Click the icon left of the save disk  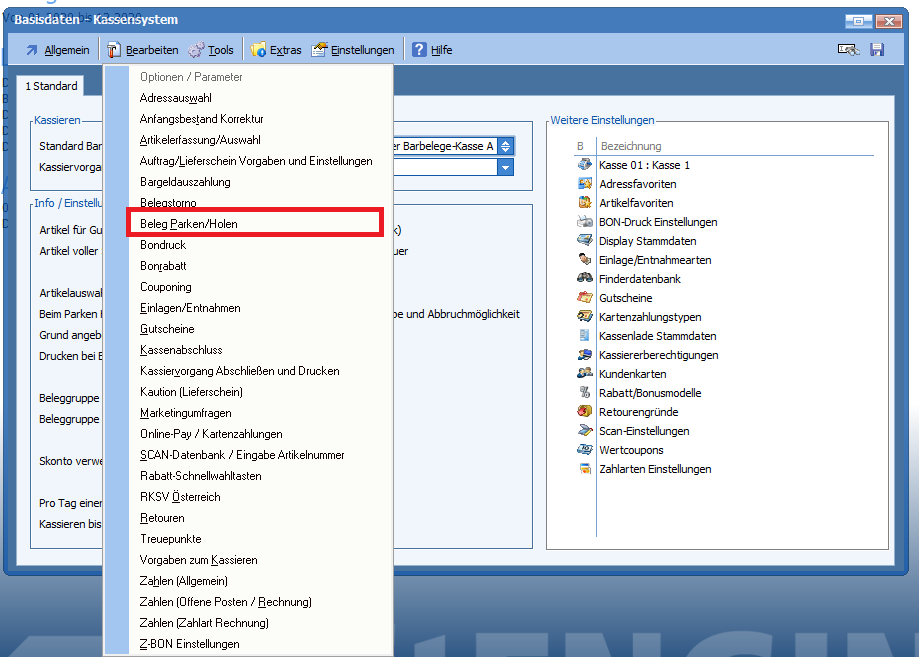847,50
